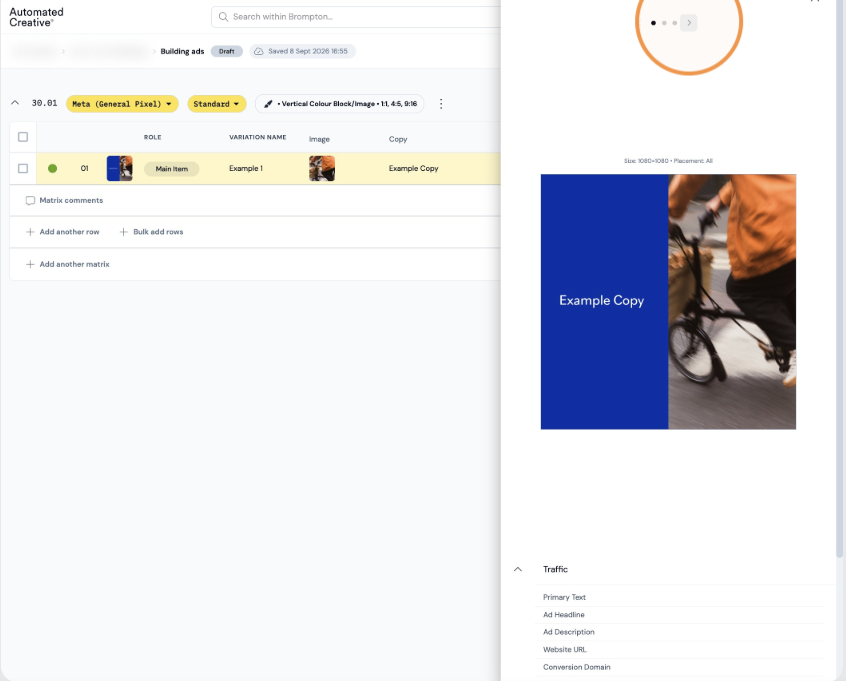846x684 pixels.
Task: Click the brush icon on the template selector
Action: (x=268, y=104)
